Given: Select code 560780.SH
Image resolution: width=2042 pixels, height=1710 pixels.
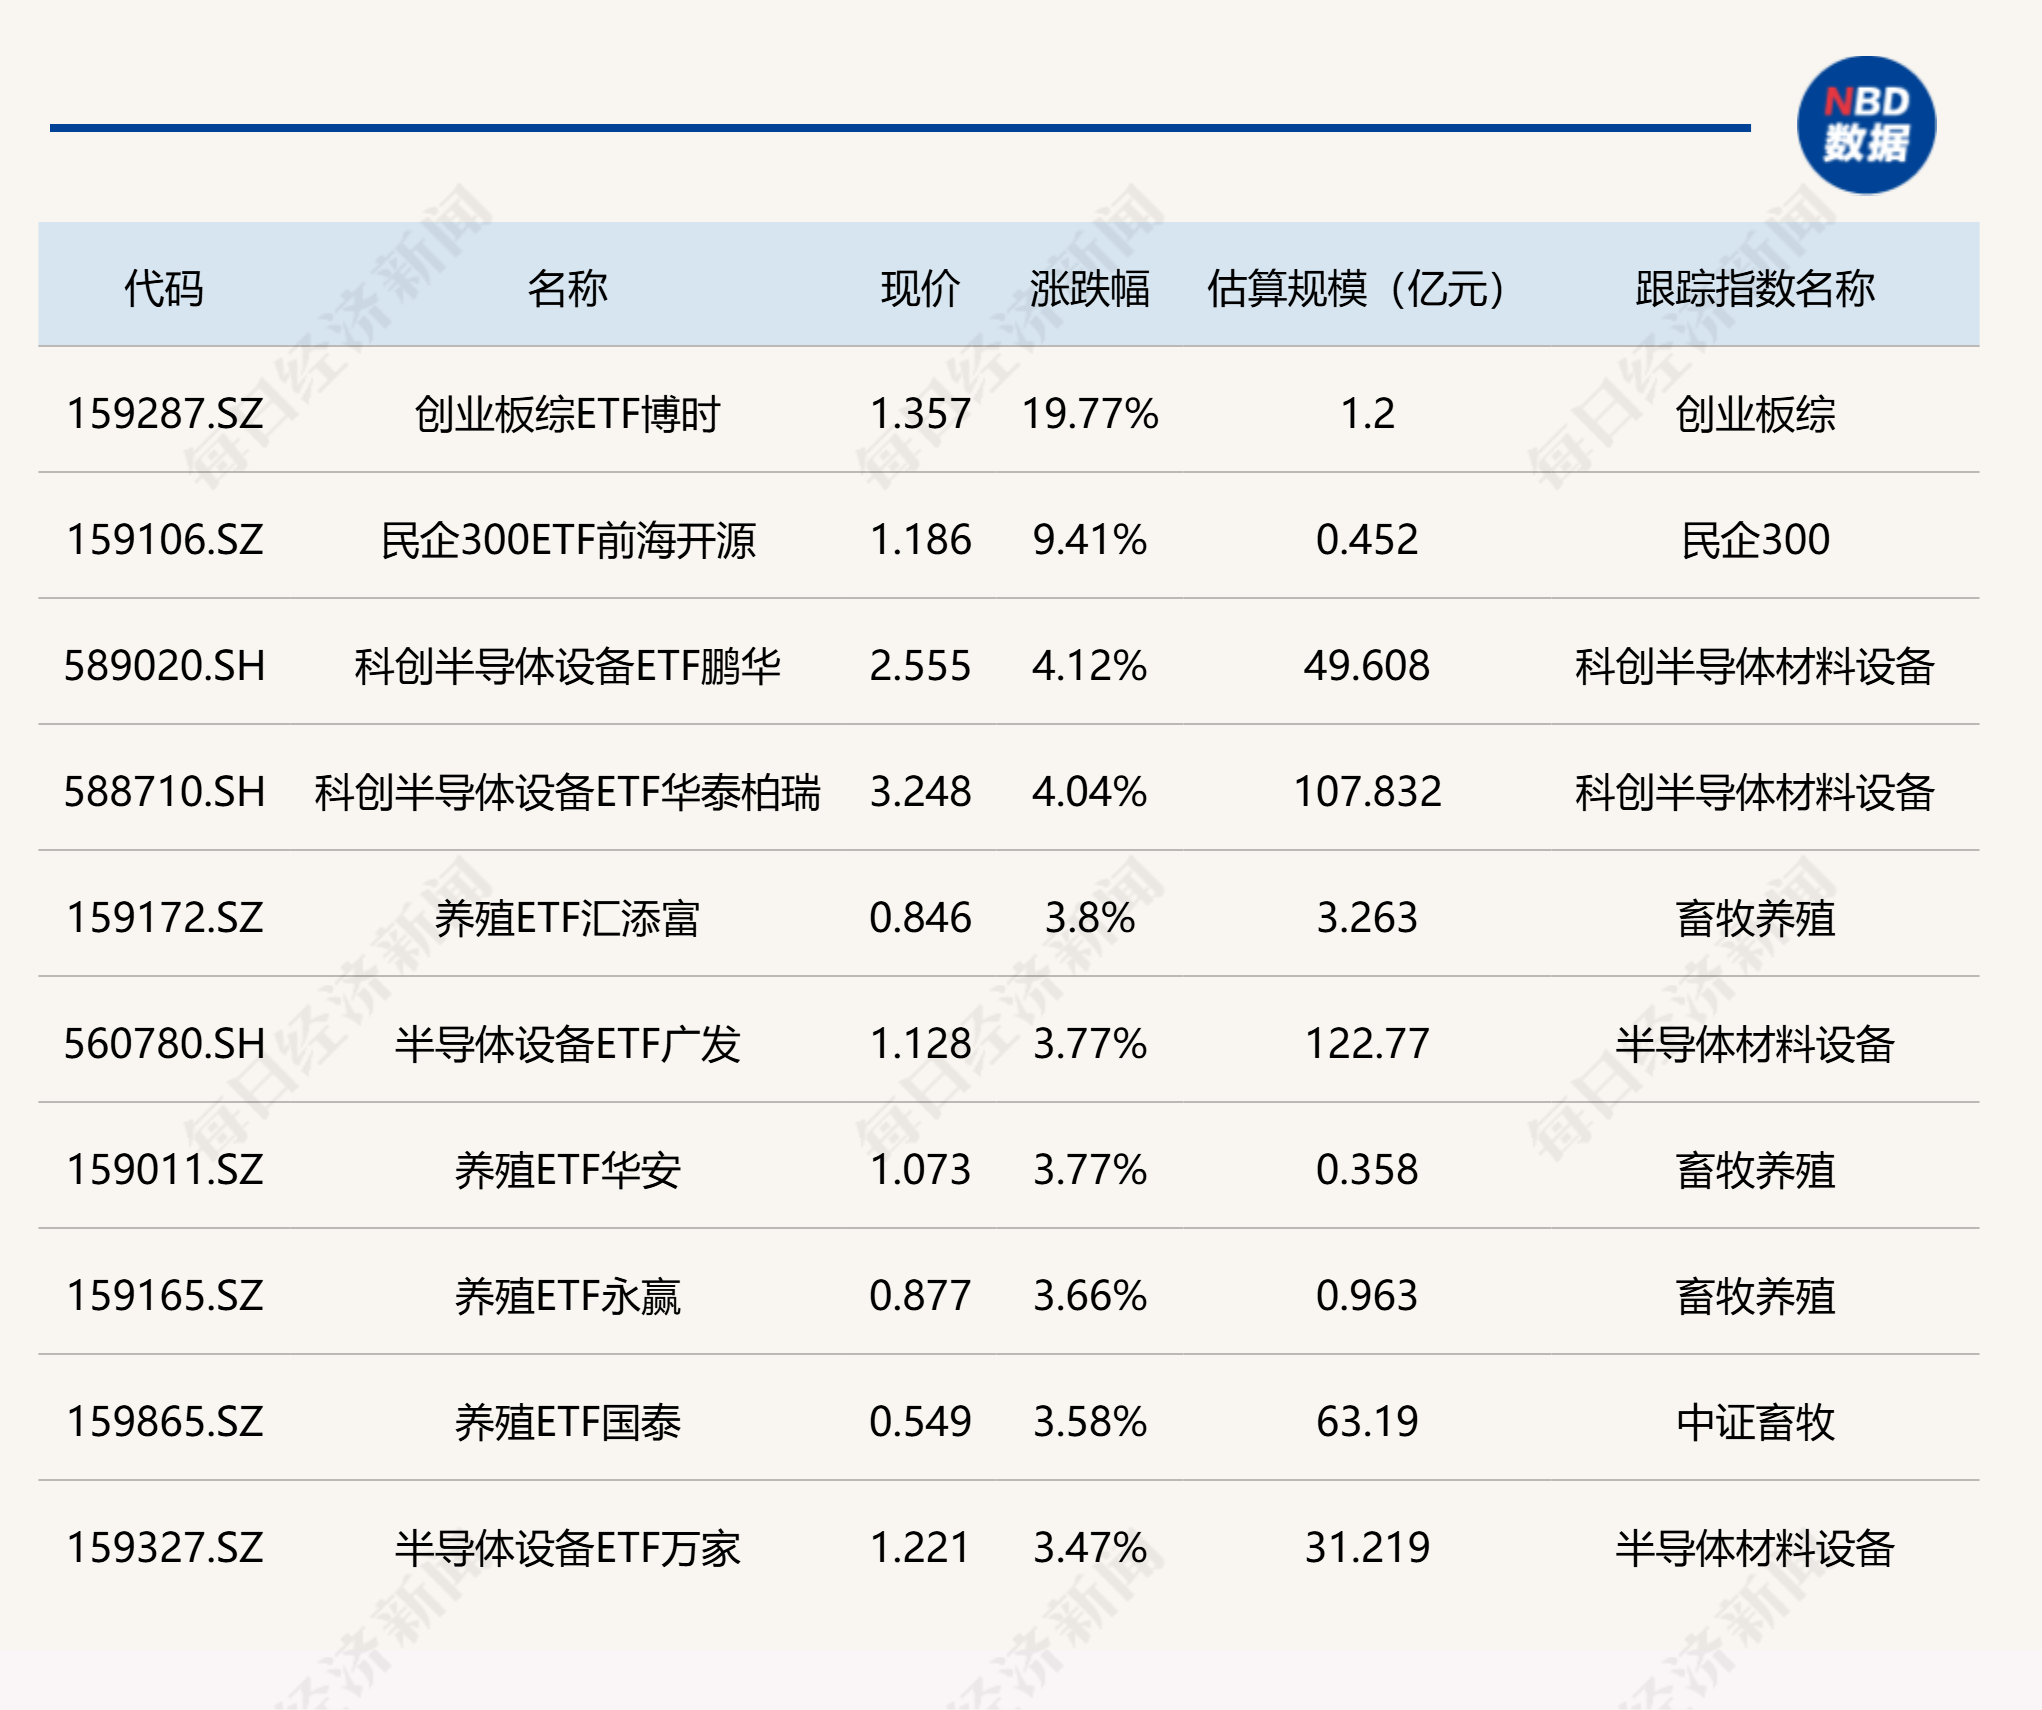Looking at the screenshot, I should [165, 1044].
